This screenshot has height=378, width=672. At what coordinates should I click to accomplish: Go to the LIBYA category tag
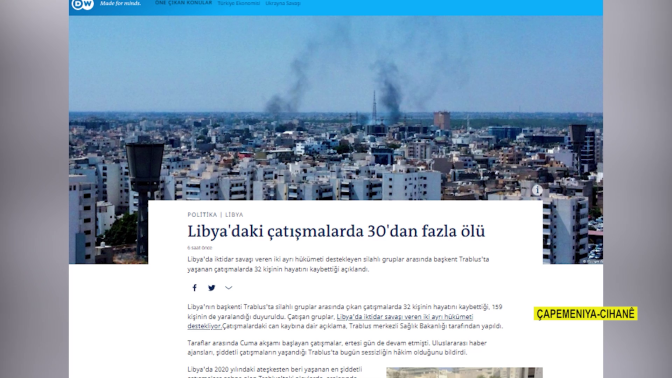[x=234, y=215]
